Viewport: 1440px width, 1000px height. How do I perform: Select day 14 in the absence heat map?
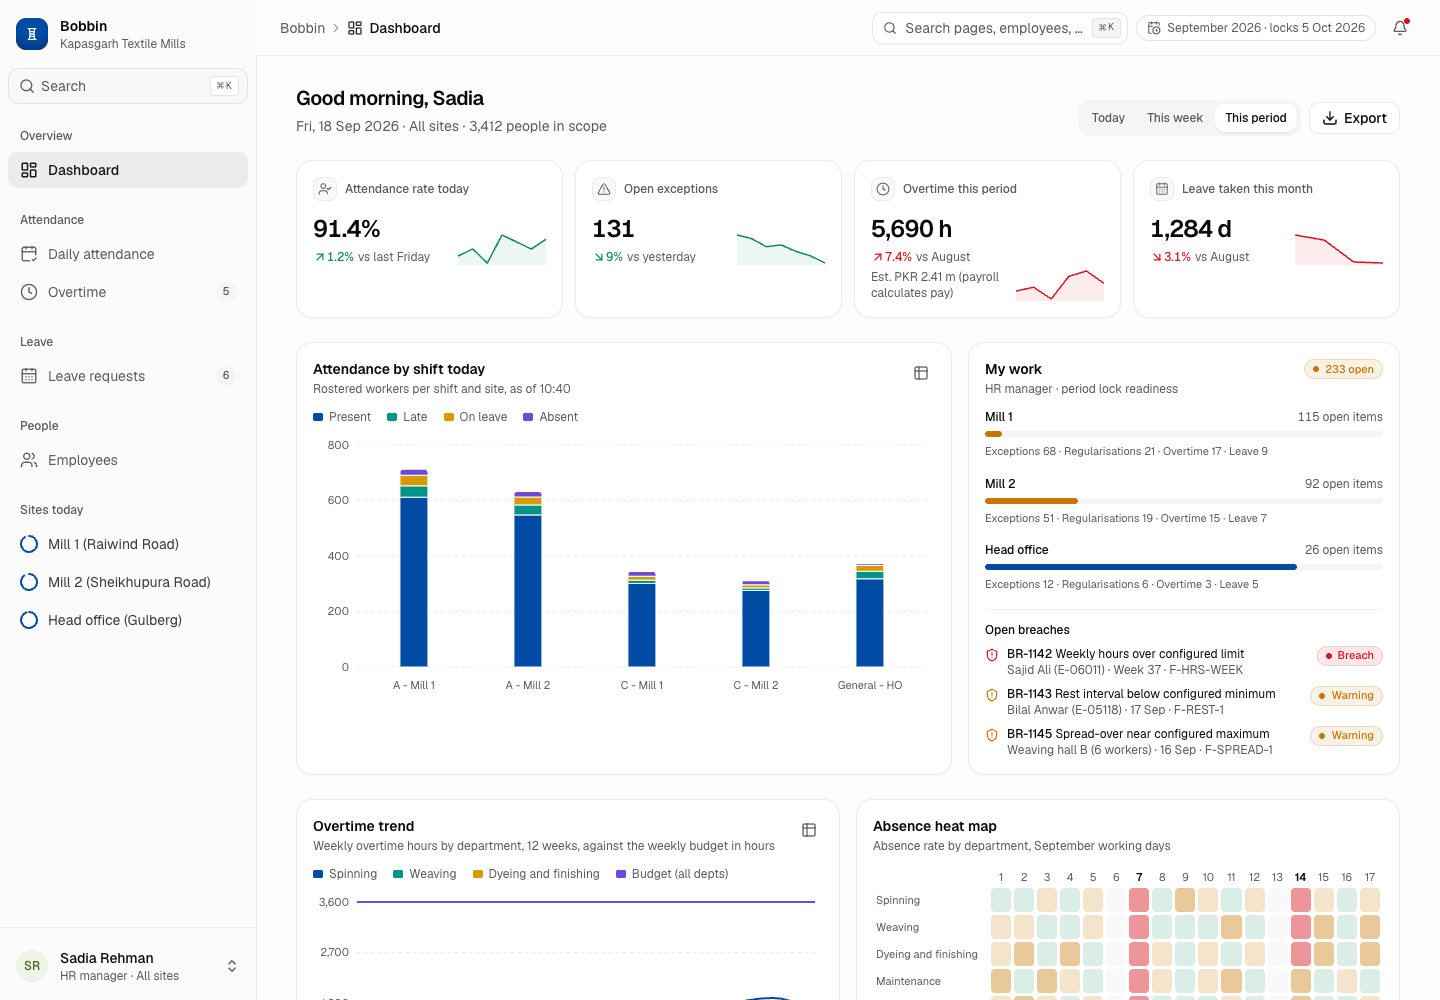(1300, 877)
